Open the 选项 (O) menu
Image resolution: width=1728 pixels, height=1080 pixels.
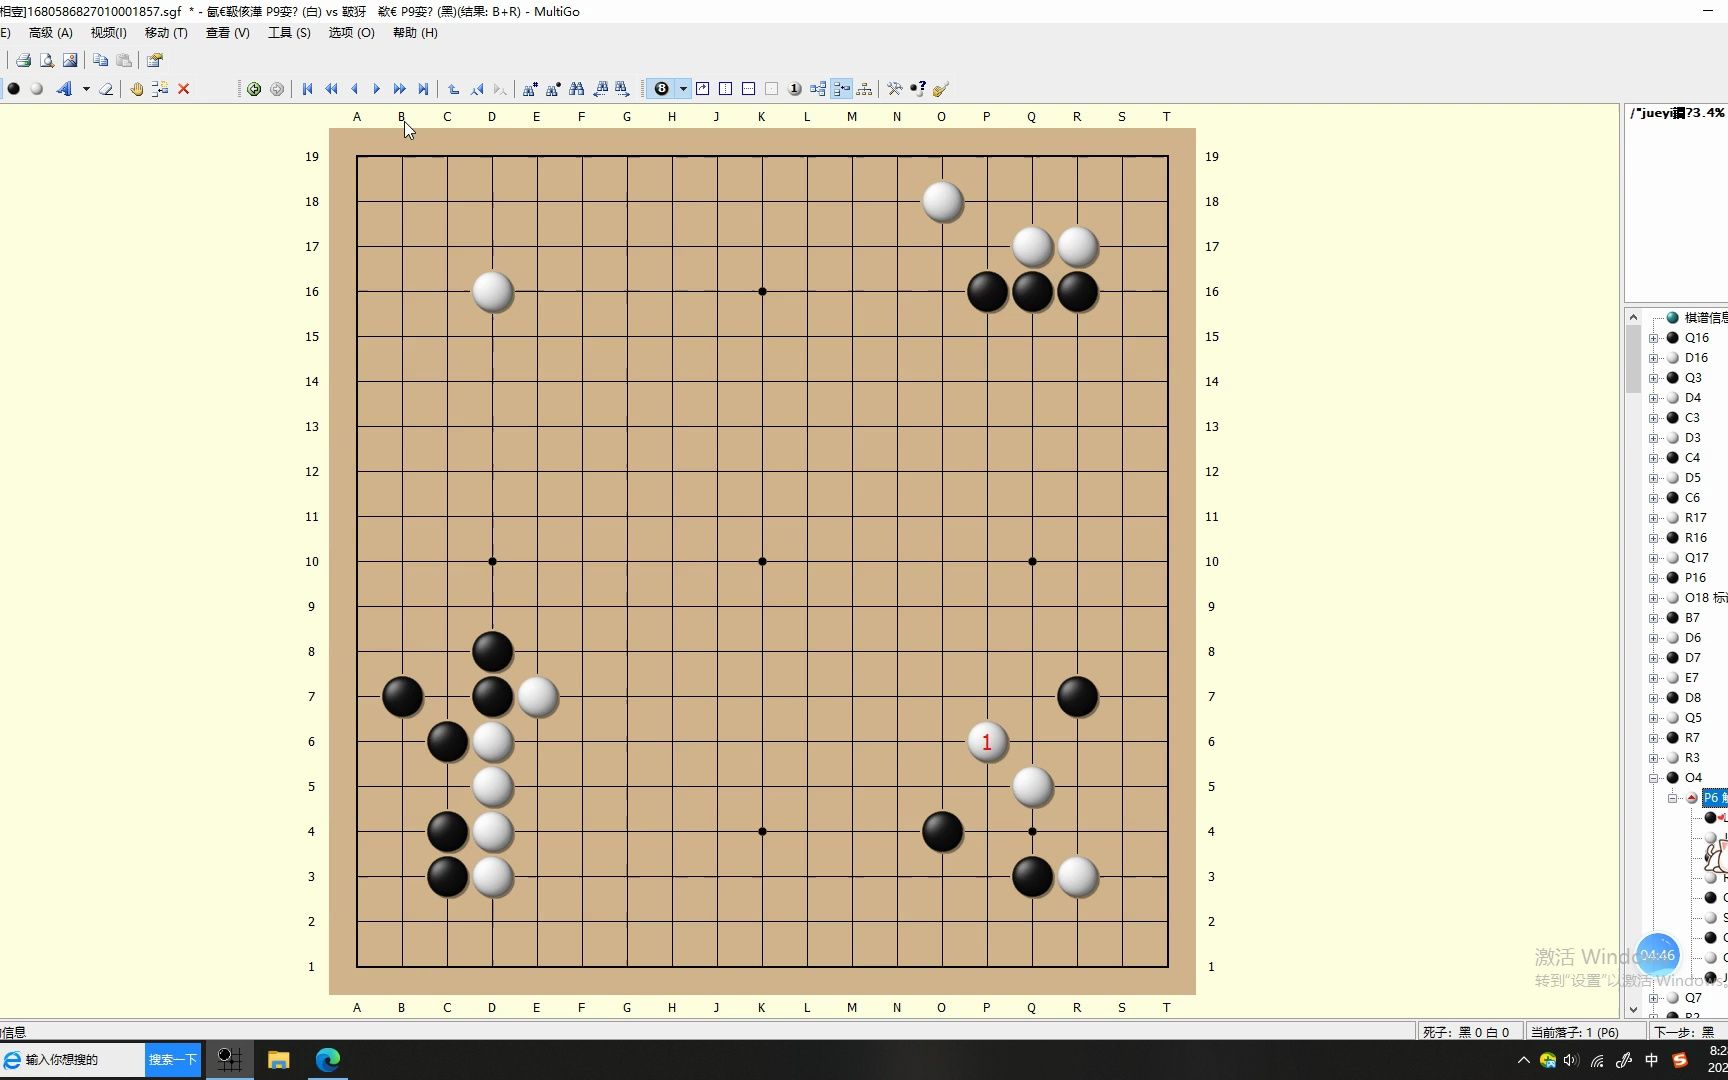click(351, 33)
